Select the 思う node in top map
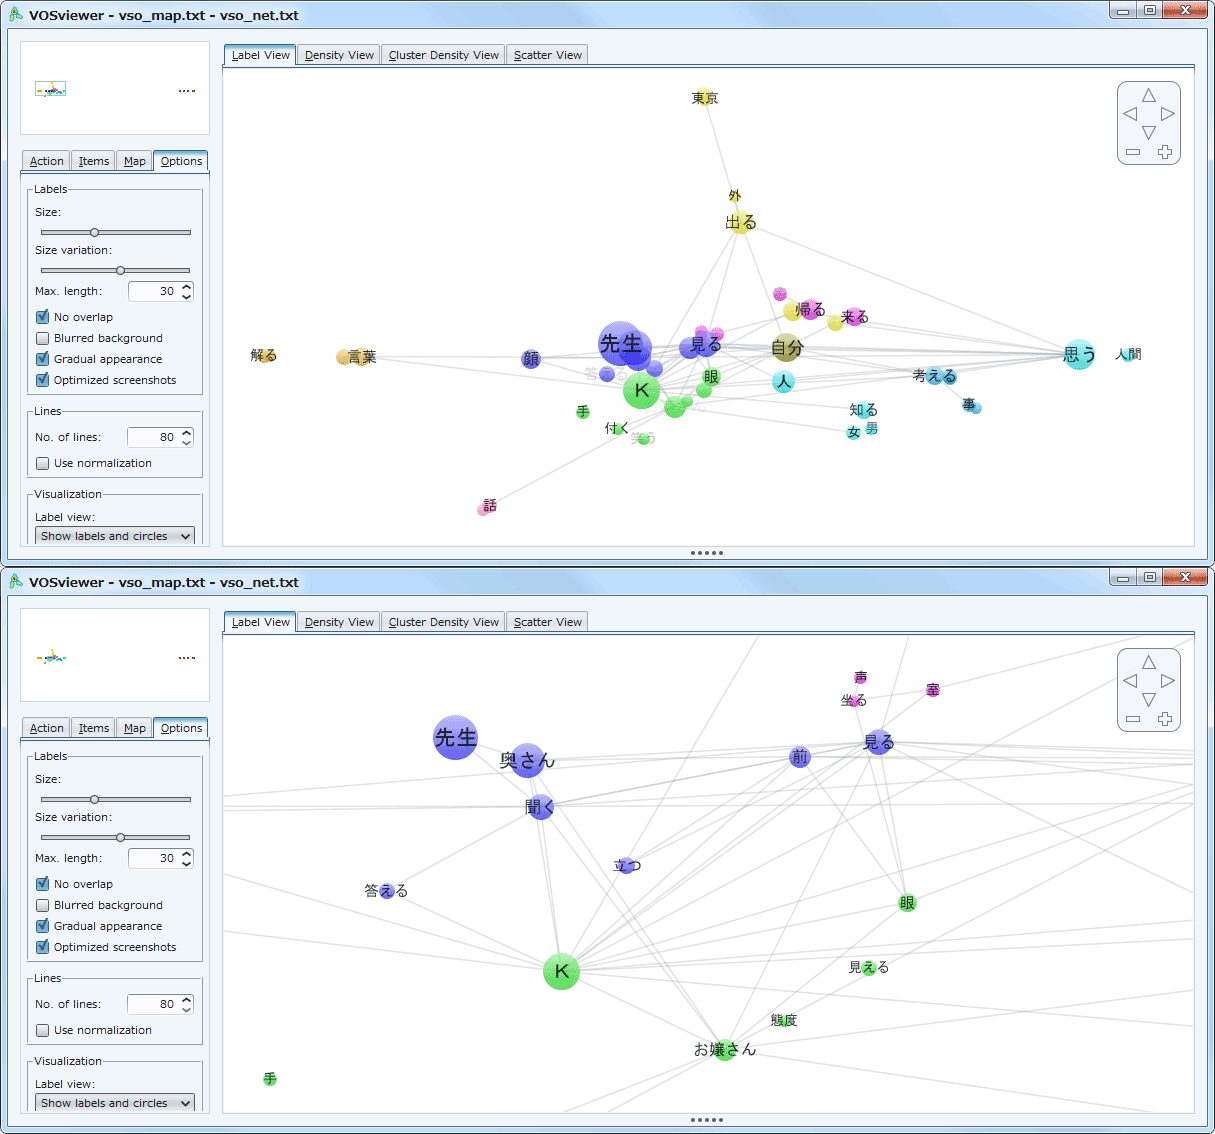 click(x=1079, y=354)
